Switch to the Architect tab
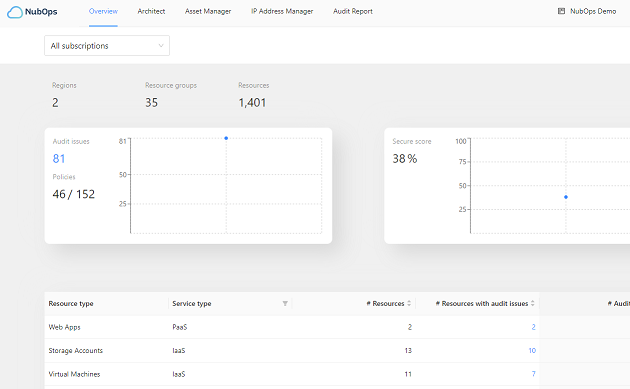This screenshot has height=389, width=630. pyautogui.click(x=151, y=11)
